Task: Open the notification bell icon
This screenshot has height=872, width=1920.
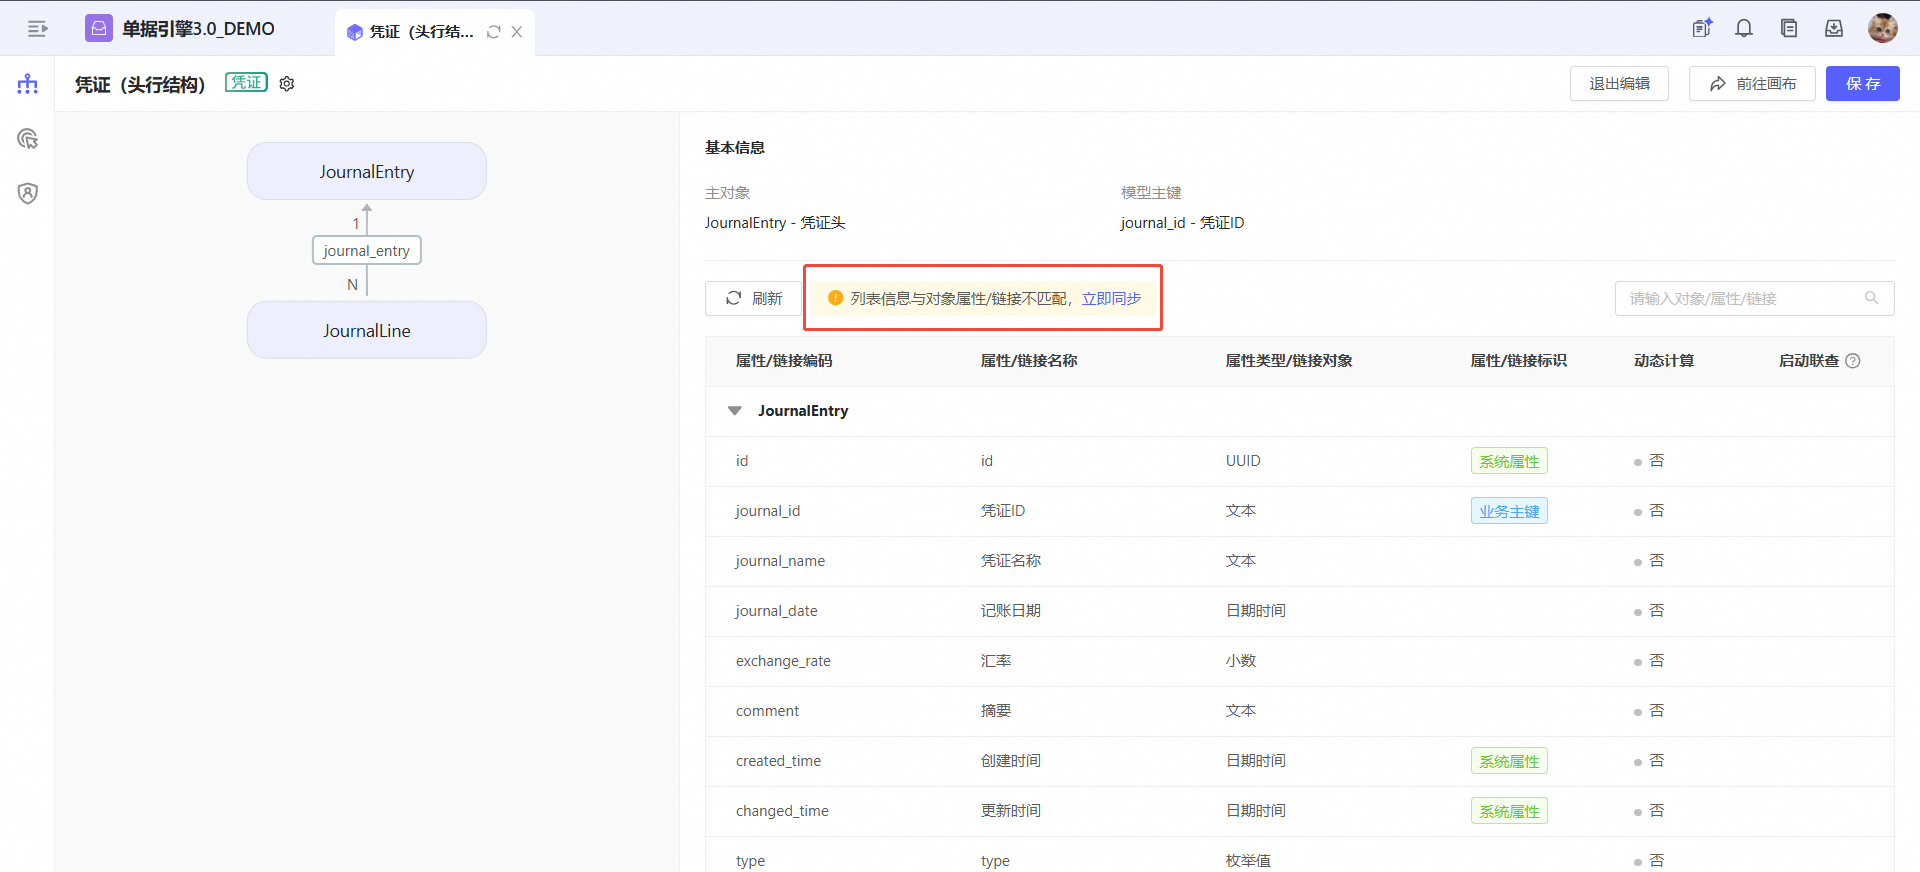Action: tap(1744, 29)
